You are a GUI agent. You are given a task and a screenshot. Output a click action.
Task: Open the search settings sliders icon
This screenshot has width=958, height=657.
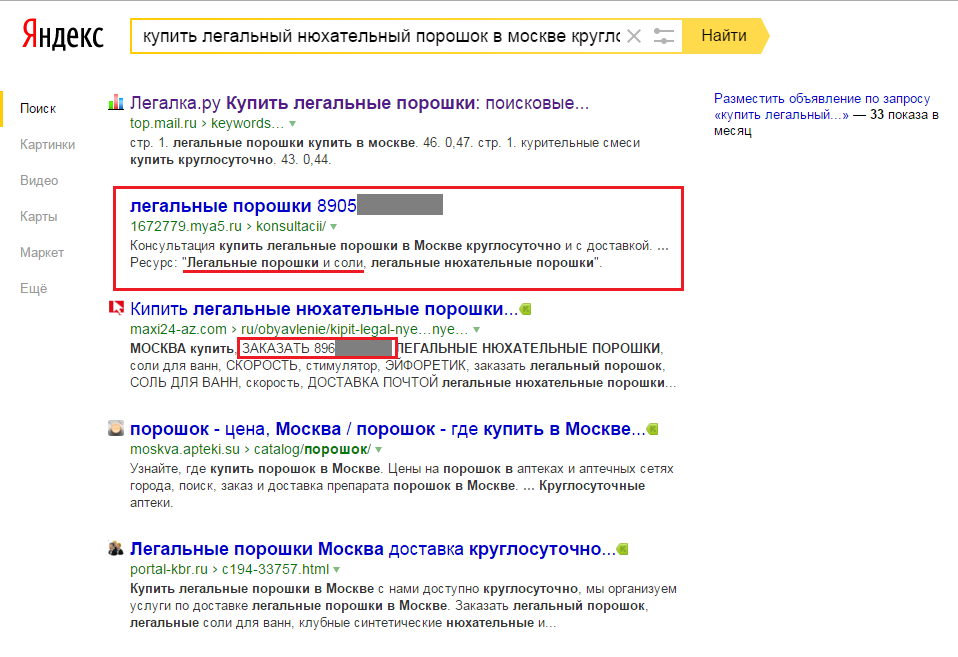664,36
